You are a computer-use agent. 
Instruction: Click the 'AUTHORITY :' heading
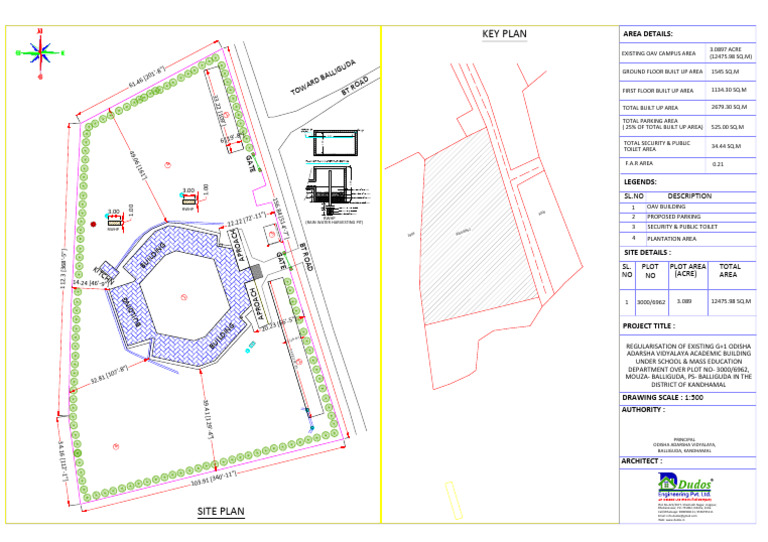click(643, 410)
